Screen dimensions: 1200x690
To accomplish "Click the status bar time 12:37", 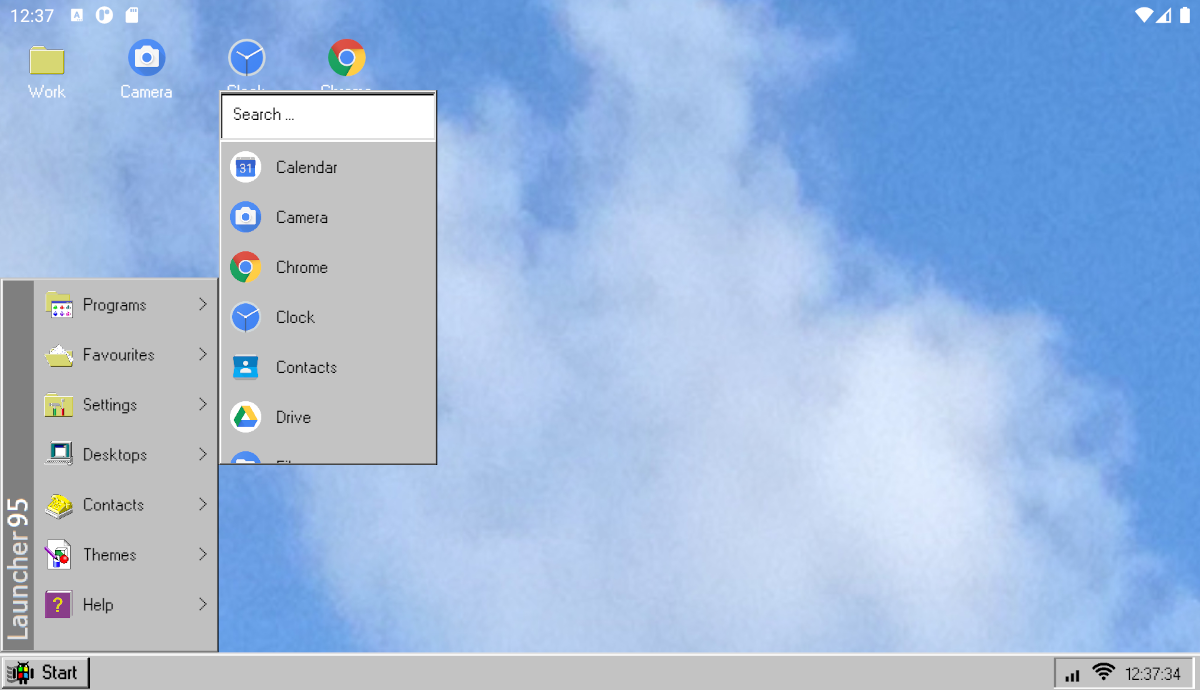I will point(32,15).
